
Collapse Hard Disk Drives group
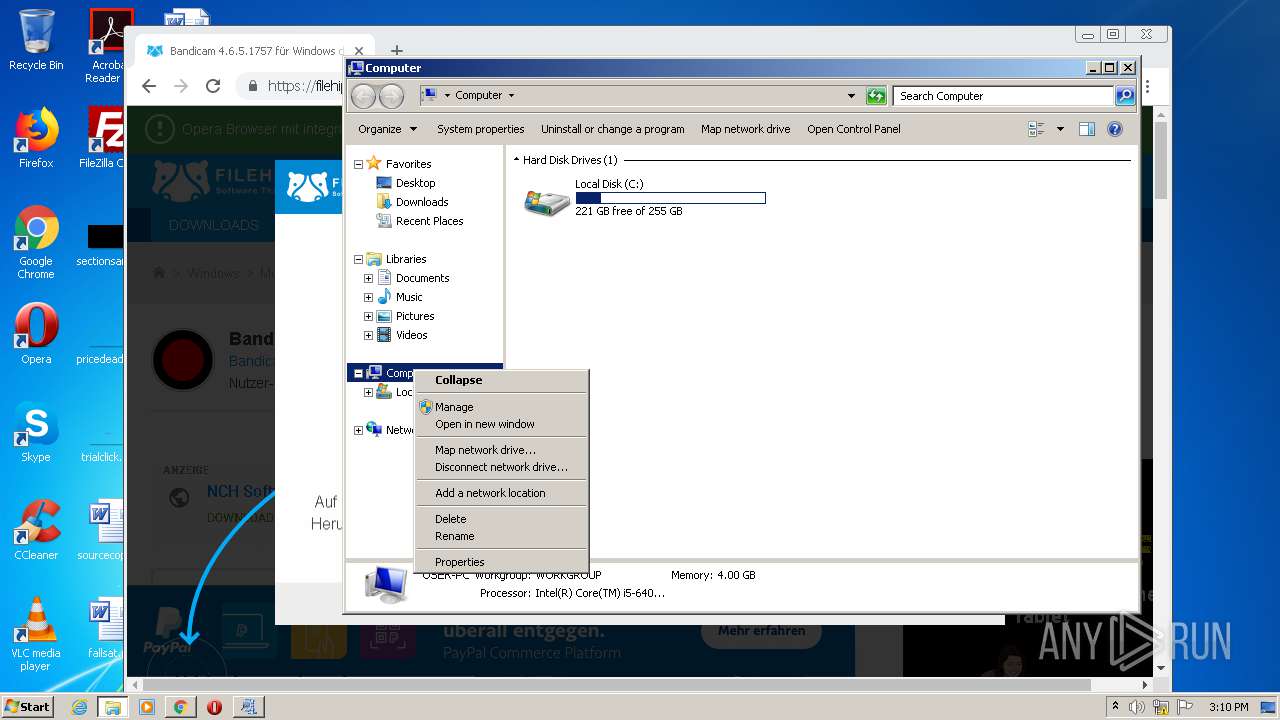pyautogui.click(x=516, y=160)
